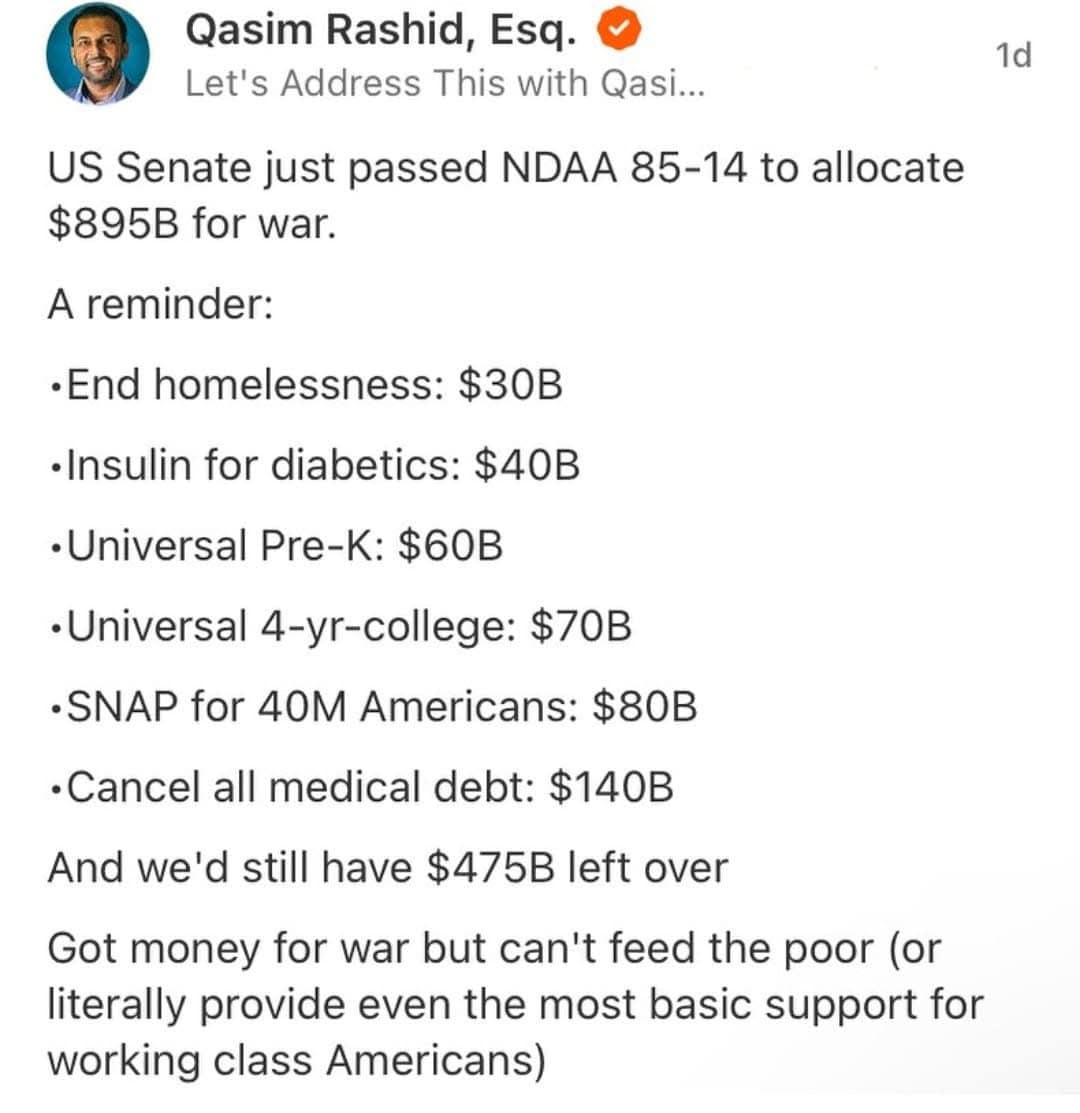The height and width of the screenshot is (1113, 1080).
Task: Select the End homelessness: $30B bullet
Action: [x=307, y=385]
